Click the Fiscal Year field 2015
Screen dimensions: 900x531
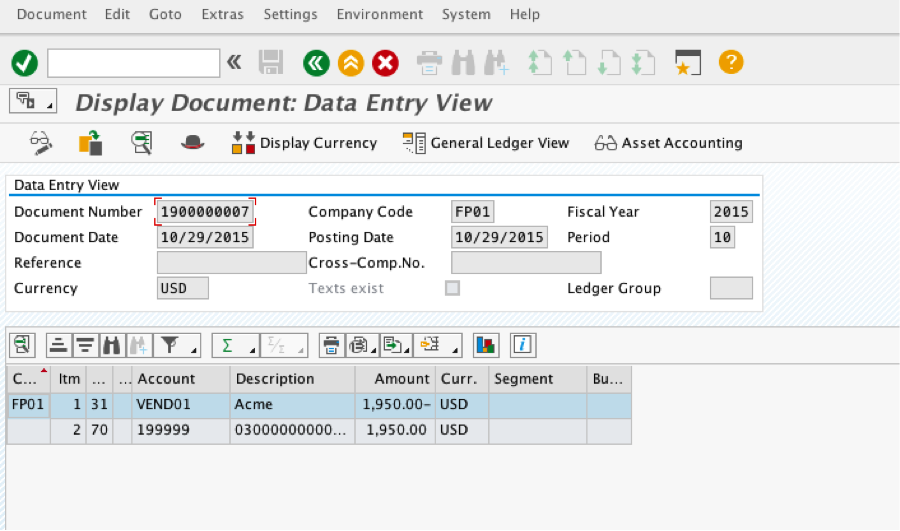pyautogui.click(x=731, y=212)
